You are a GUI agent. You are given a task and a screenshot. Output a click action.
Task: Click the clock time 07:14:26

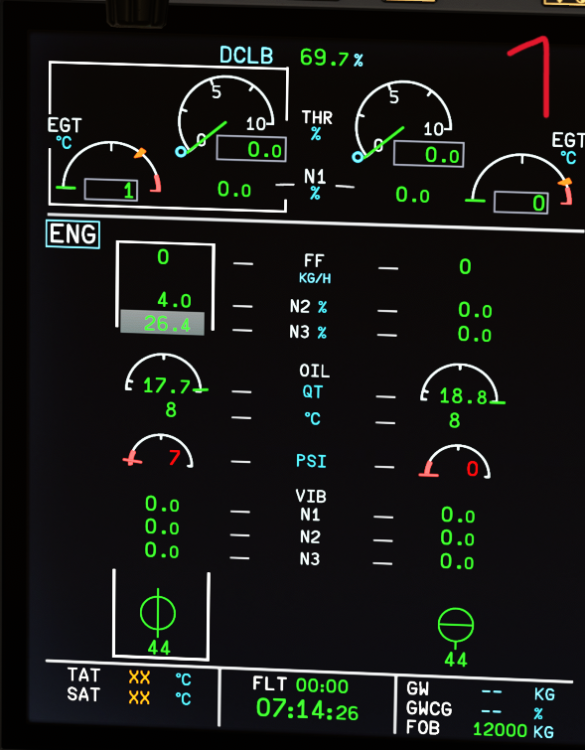point(307,709)
